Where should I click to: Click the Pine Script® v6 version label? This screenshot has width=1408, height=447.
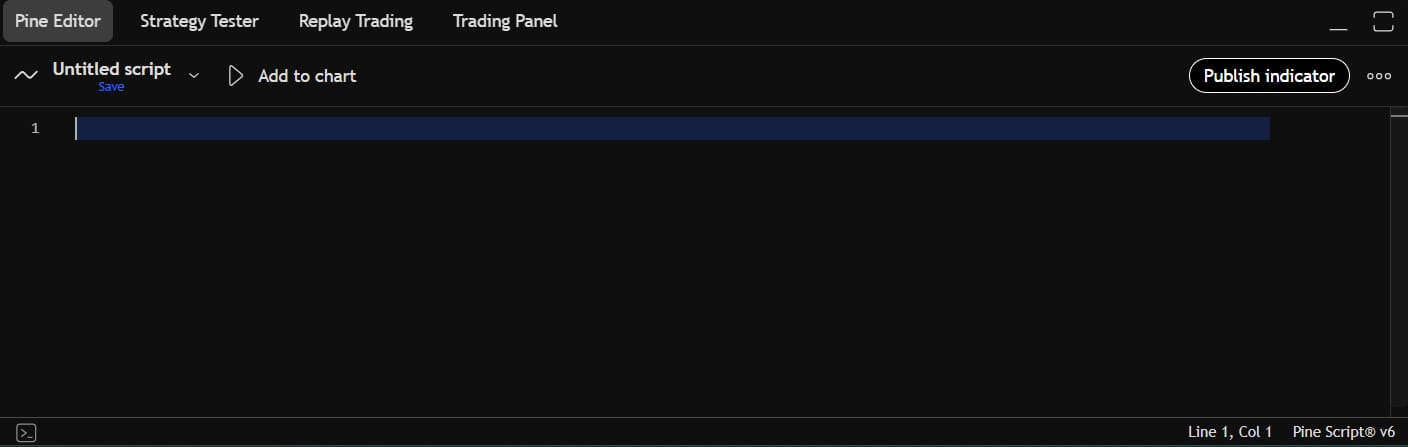pos(1343,432)
